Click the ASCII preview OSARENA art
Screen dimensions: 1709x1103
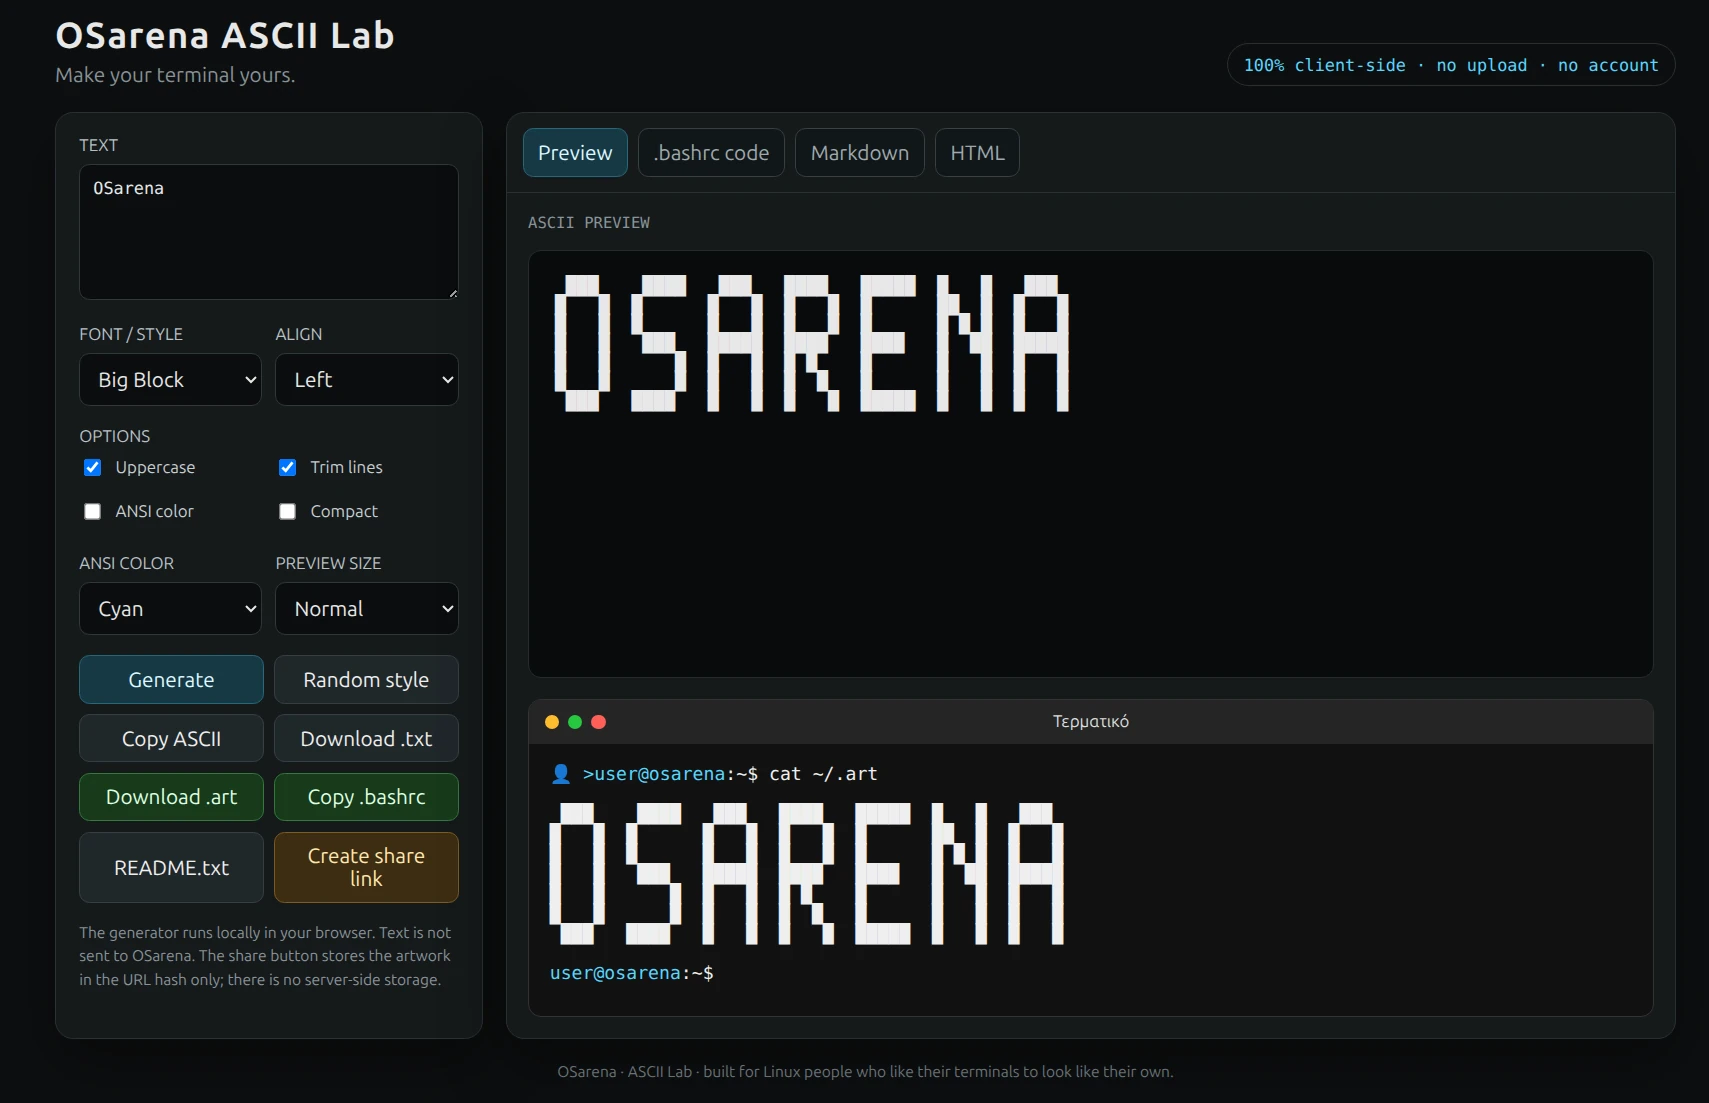point(812,343)
